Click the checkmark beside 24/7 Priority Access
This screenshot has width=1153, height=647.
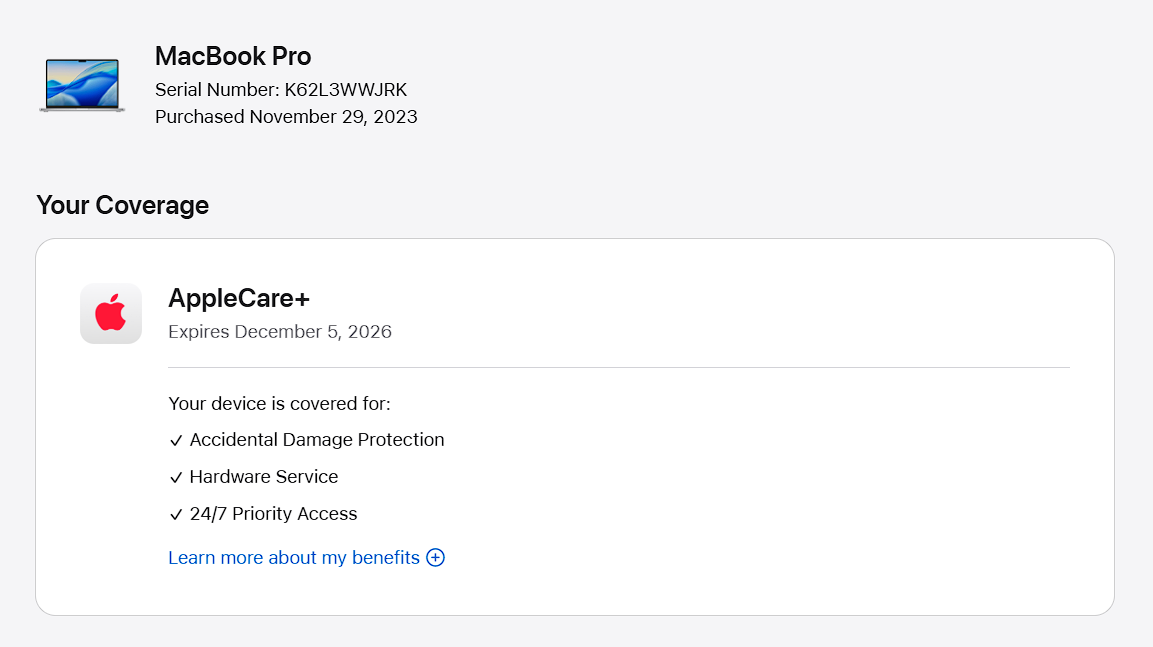coord(176,515)
